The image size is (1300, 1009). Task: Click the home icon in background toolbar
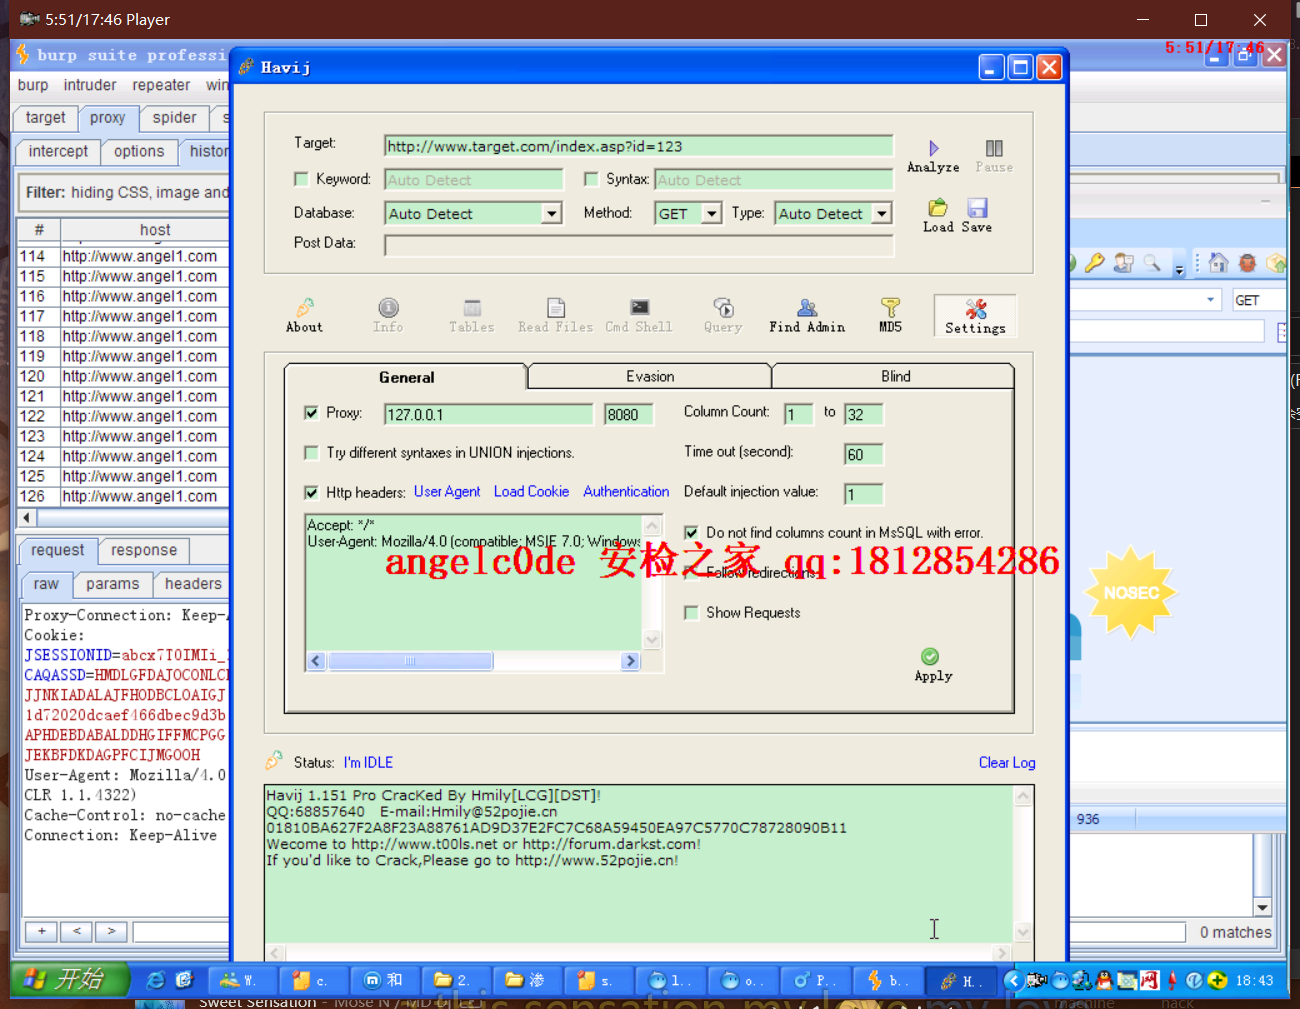(1218, 263)
